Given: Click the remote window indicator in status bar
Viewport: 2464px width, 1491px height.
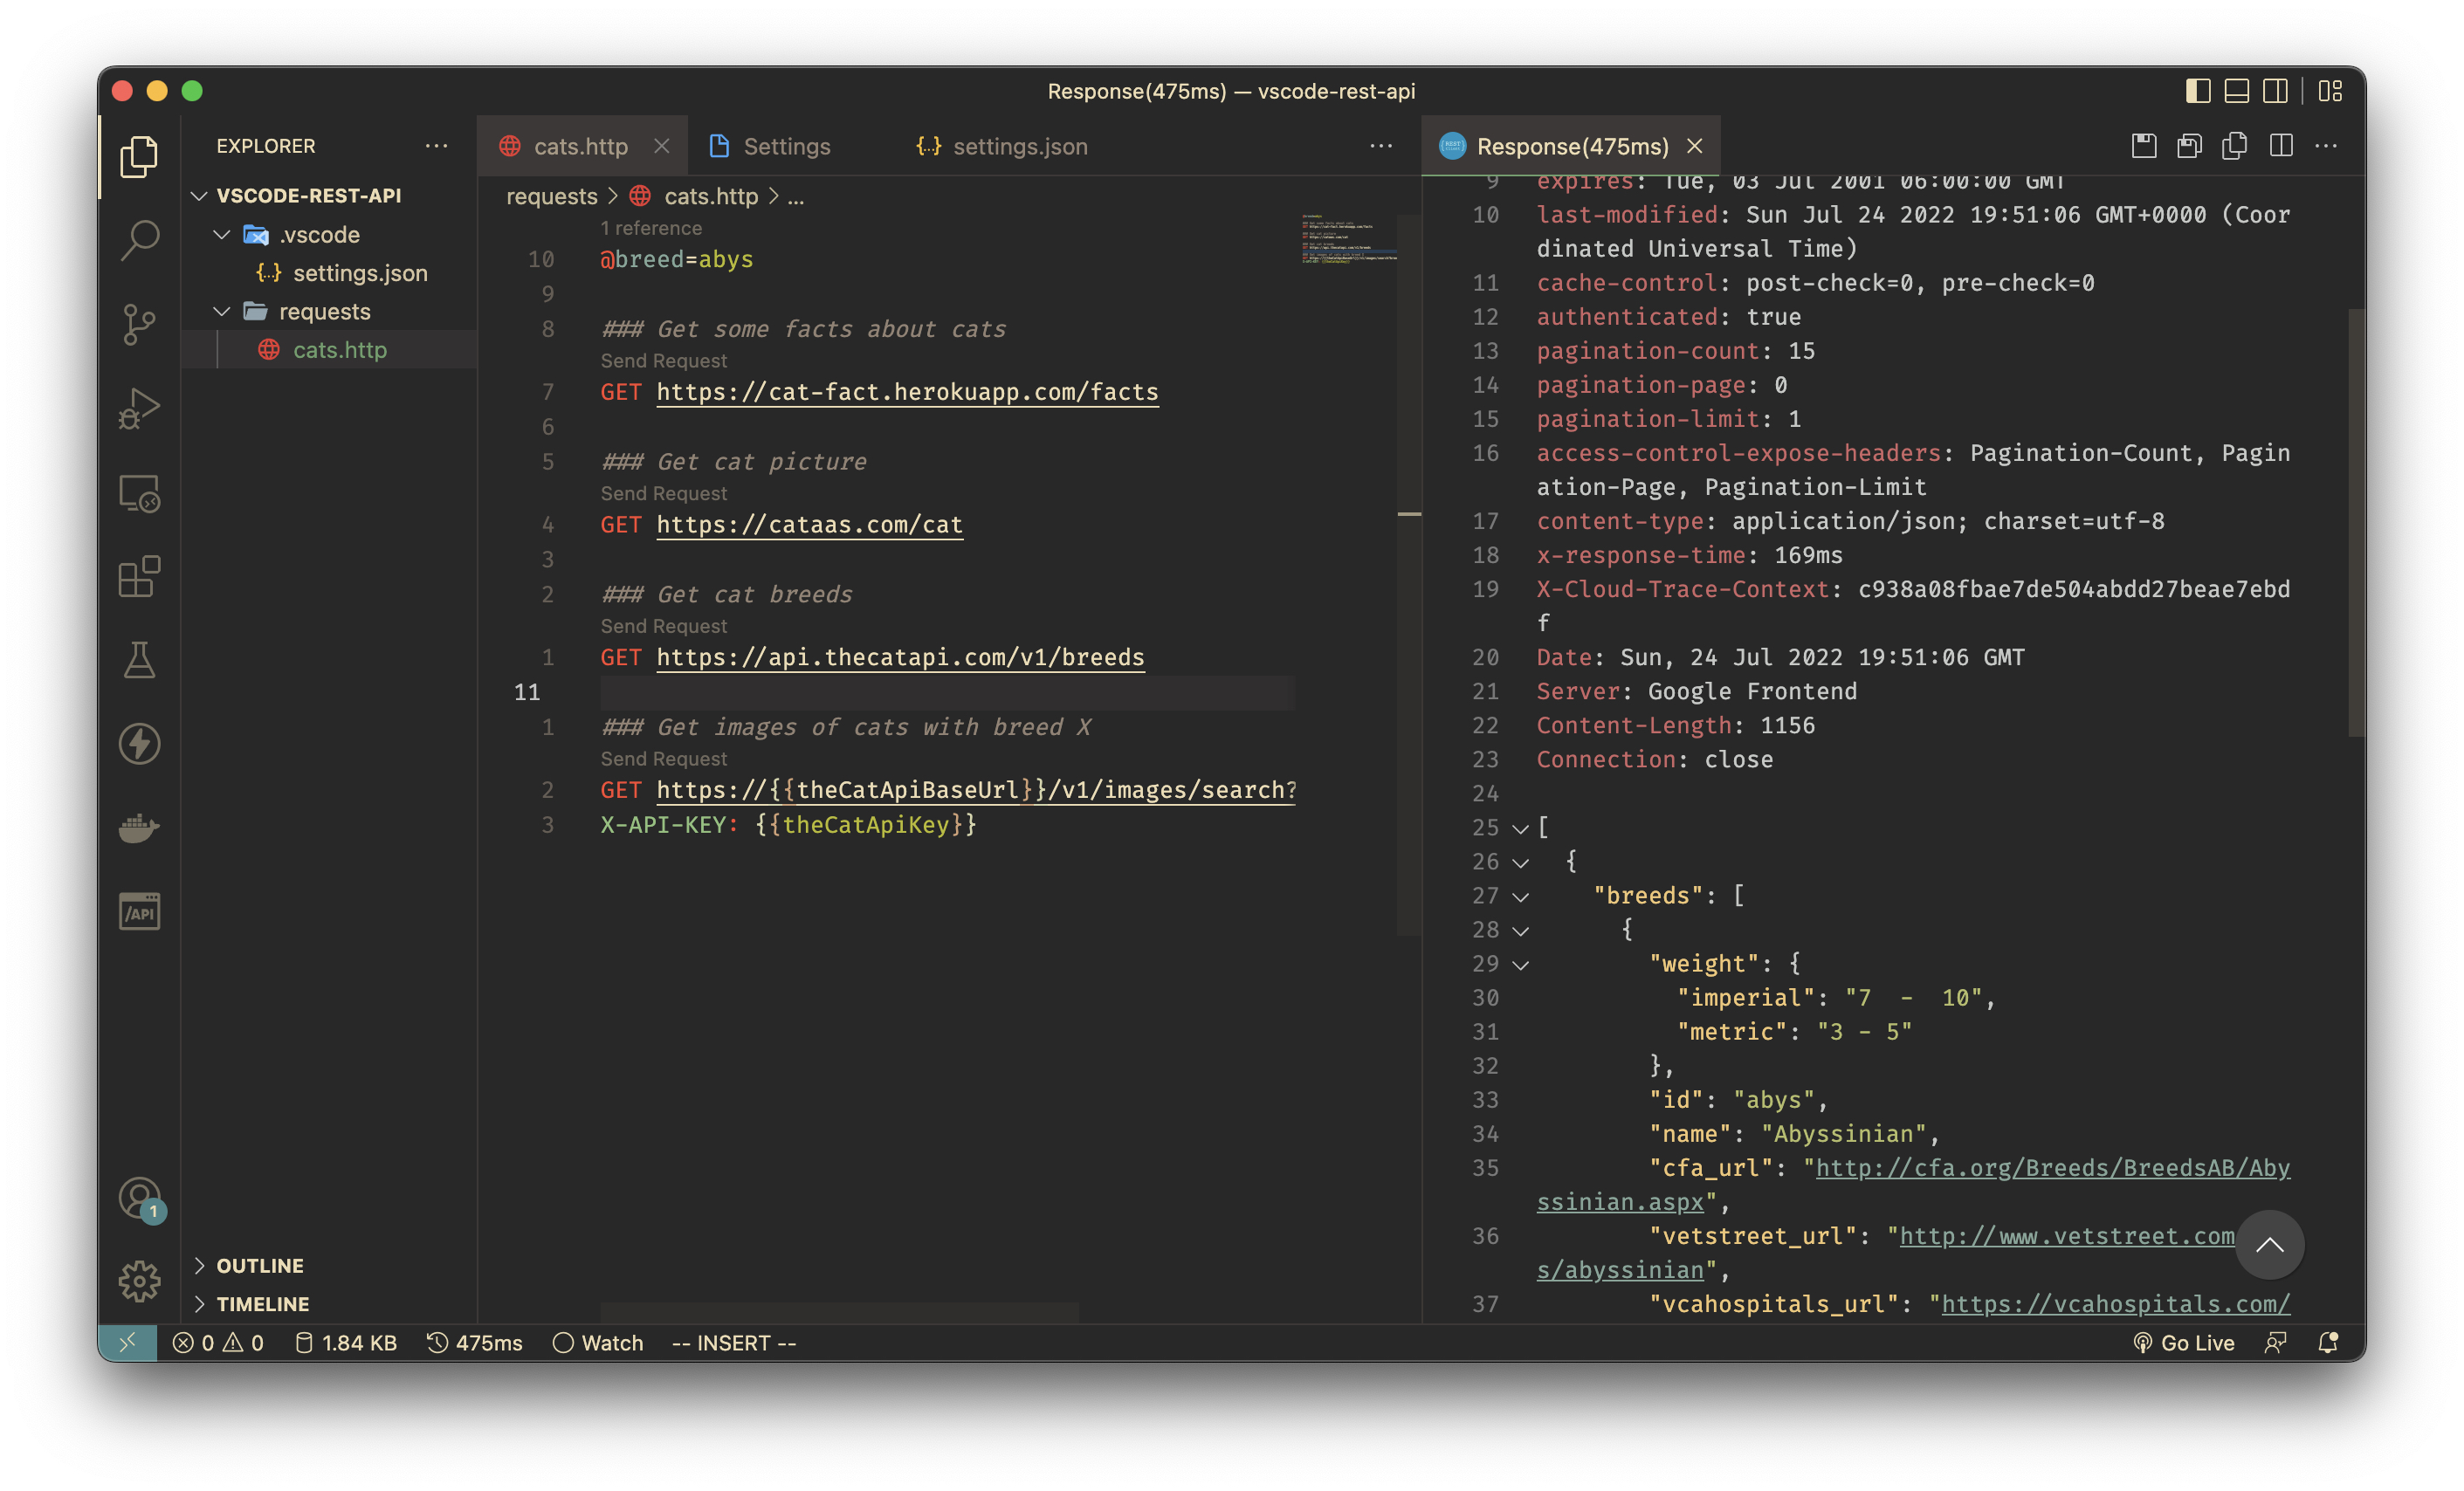Looking at the screenshot, I should click(128, 1343).
